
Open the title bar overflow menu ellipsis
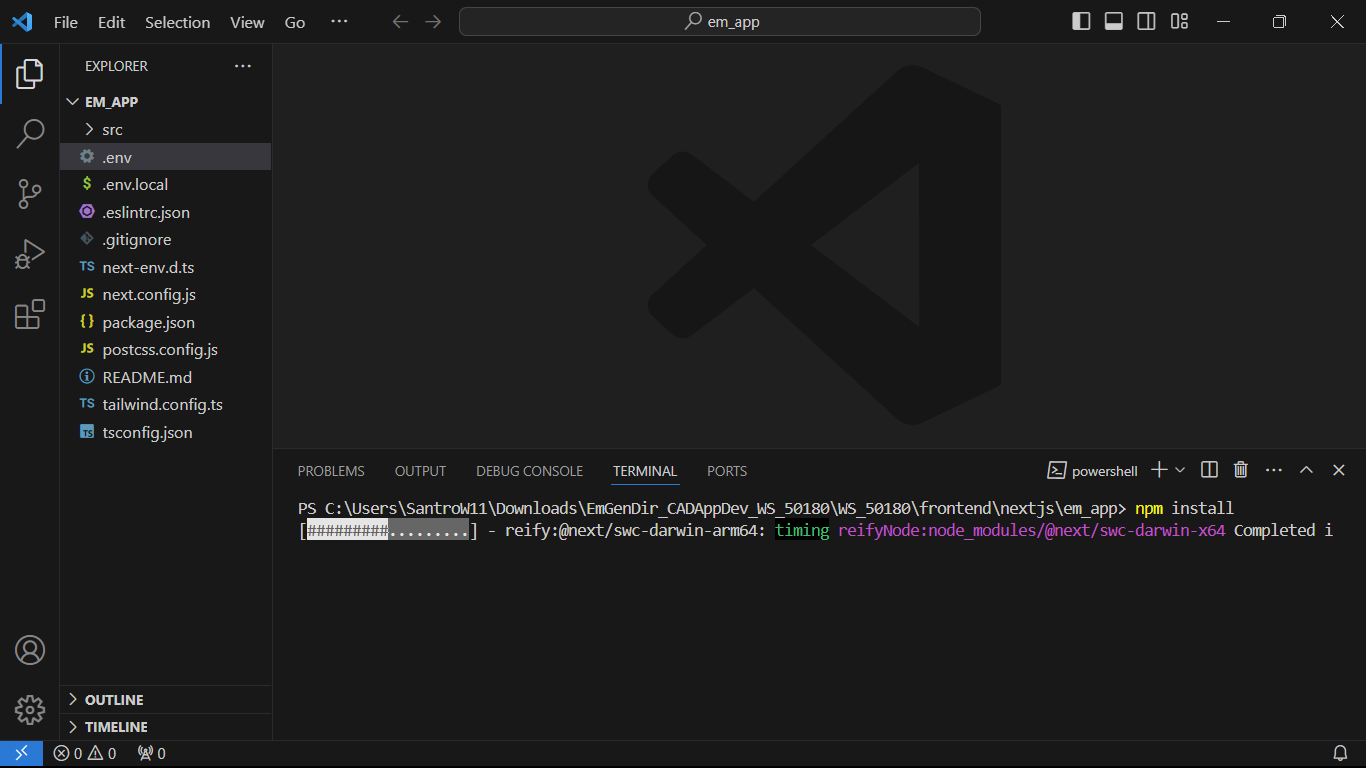click(x=339, y=22)
